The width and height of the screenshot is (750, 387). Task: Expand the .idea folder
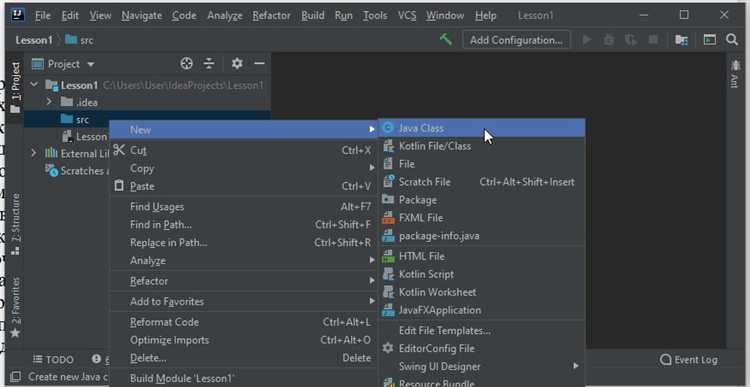pyautogui.click(x=49, y=102)
